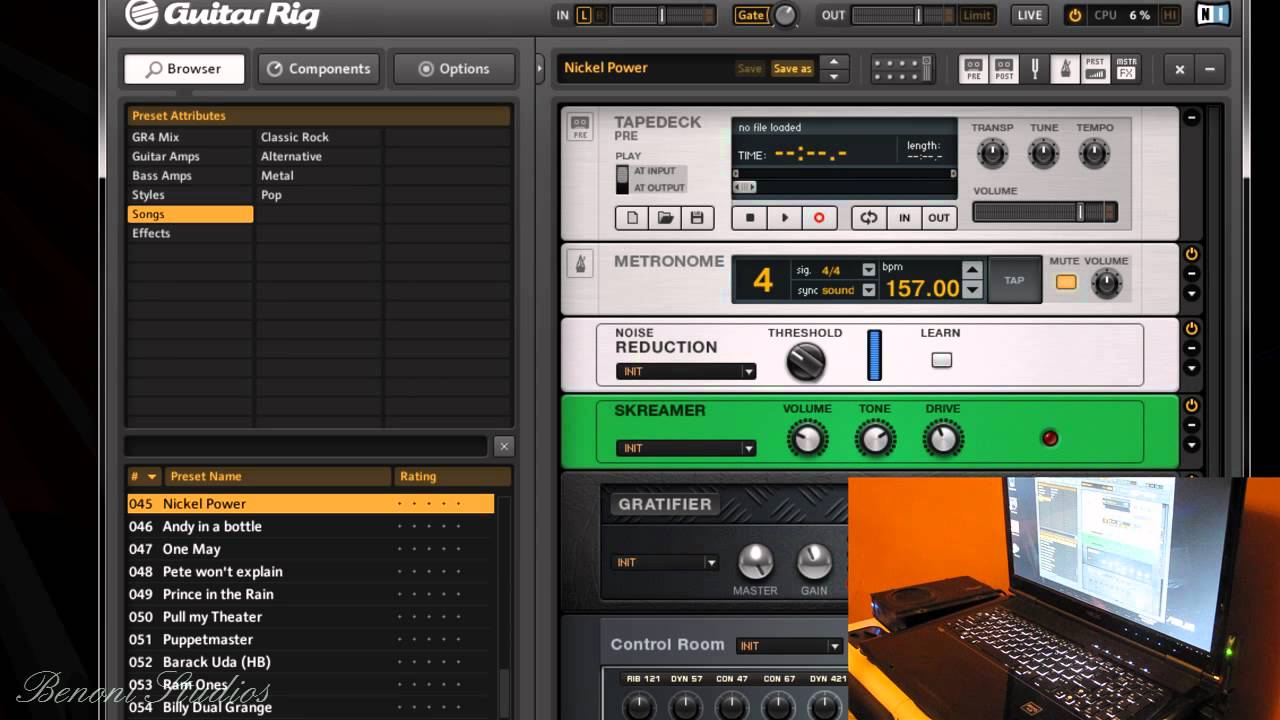Set loop IN point
This screenshot has width=1280, height=720.
(x=904, y=217)
